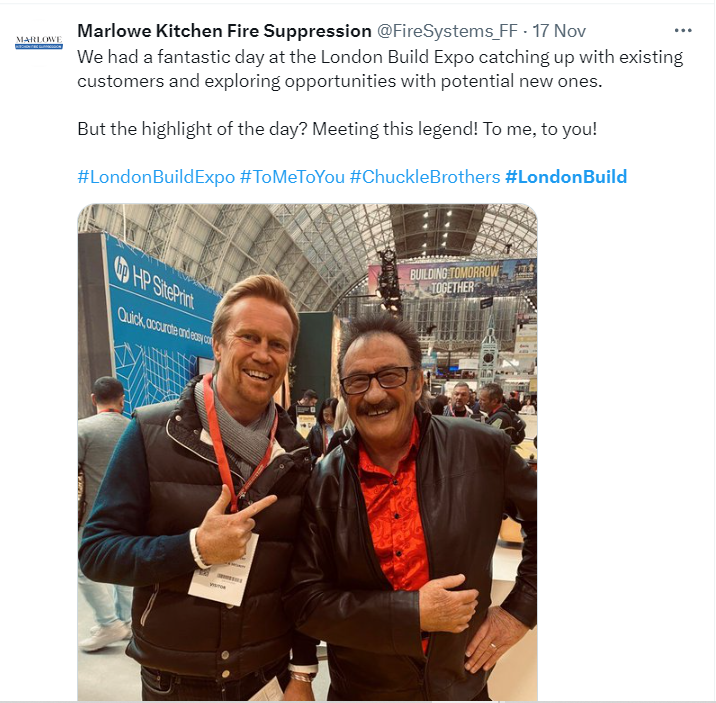Click the black-rimmed glasses in the photo

(x=378, y=381)
